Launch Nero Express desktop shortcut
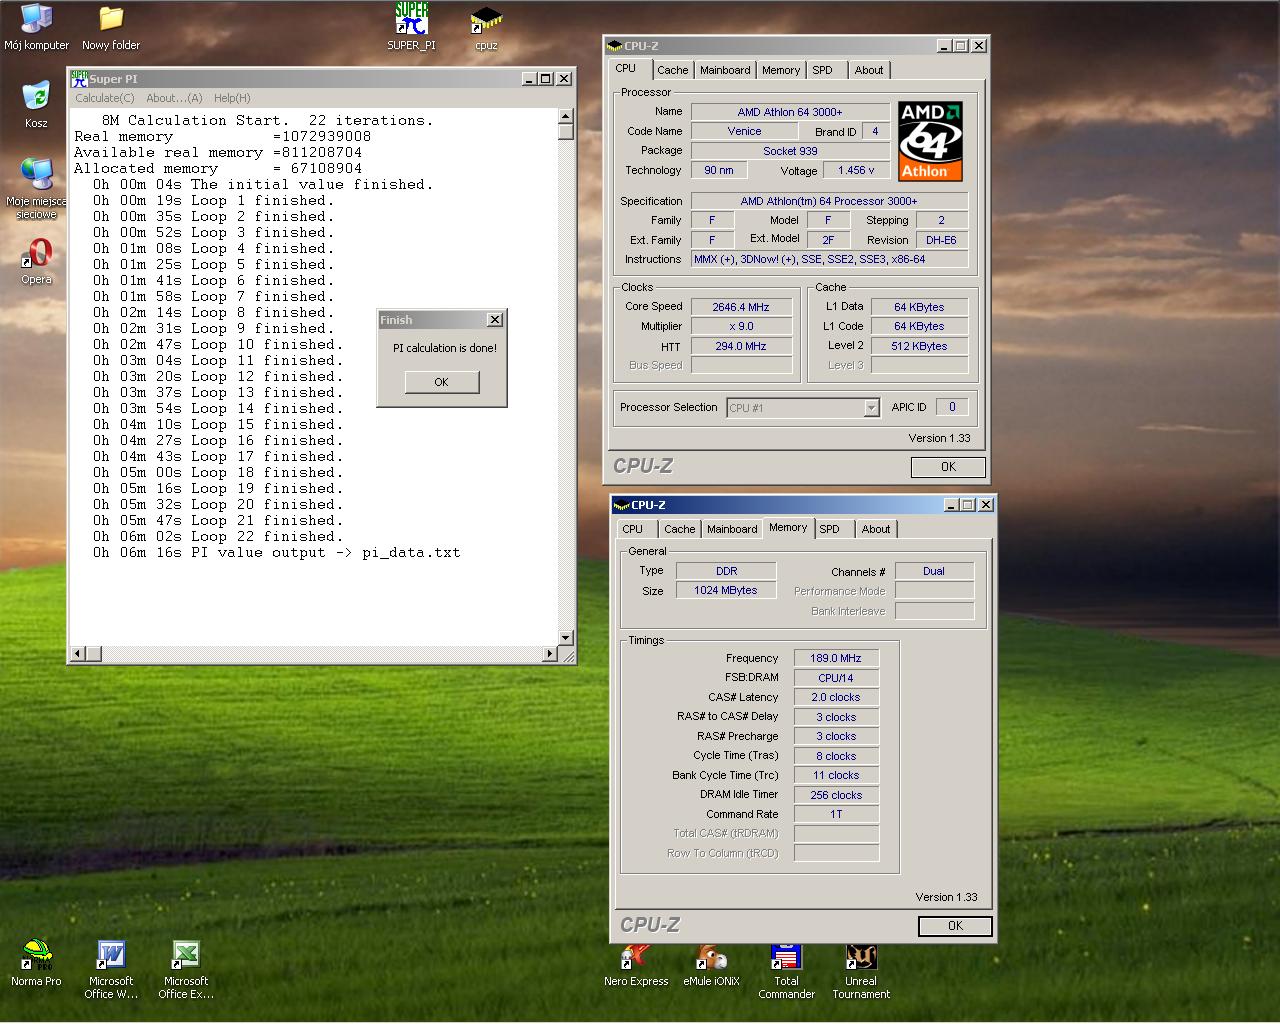The image size is (1280, 1024). pyautogui.click(x=636, y=963)
